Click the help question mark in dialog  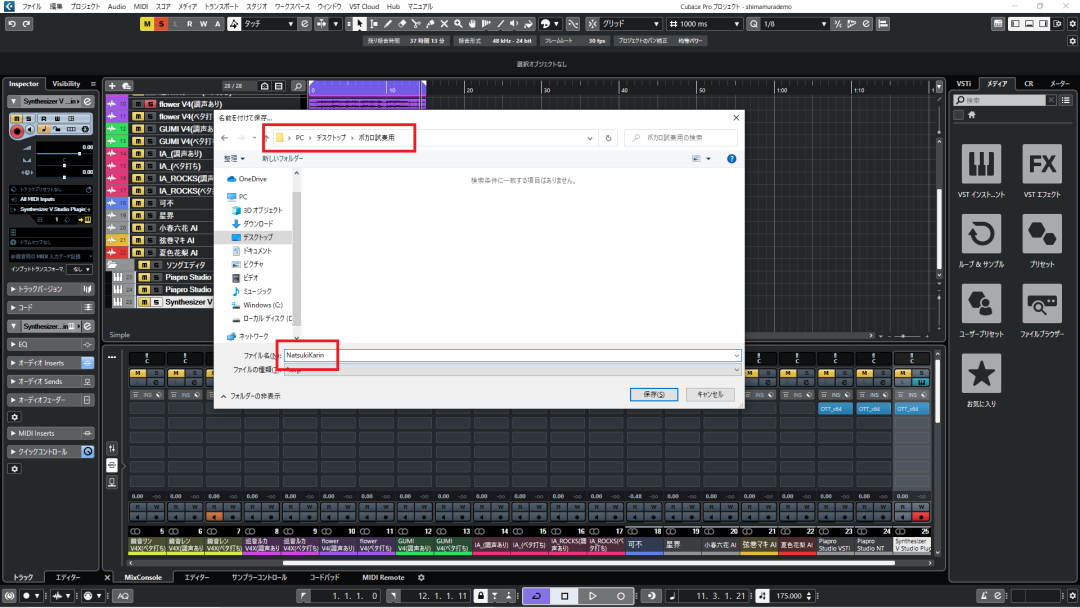(731, 158)
